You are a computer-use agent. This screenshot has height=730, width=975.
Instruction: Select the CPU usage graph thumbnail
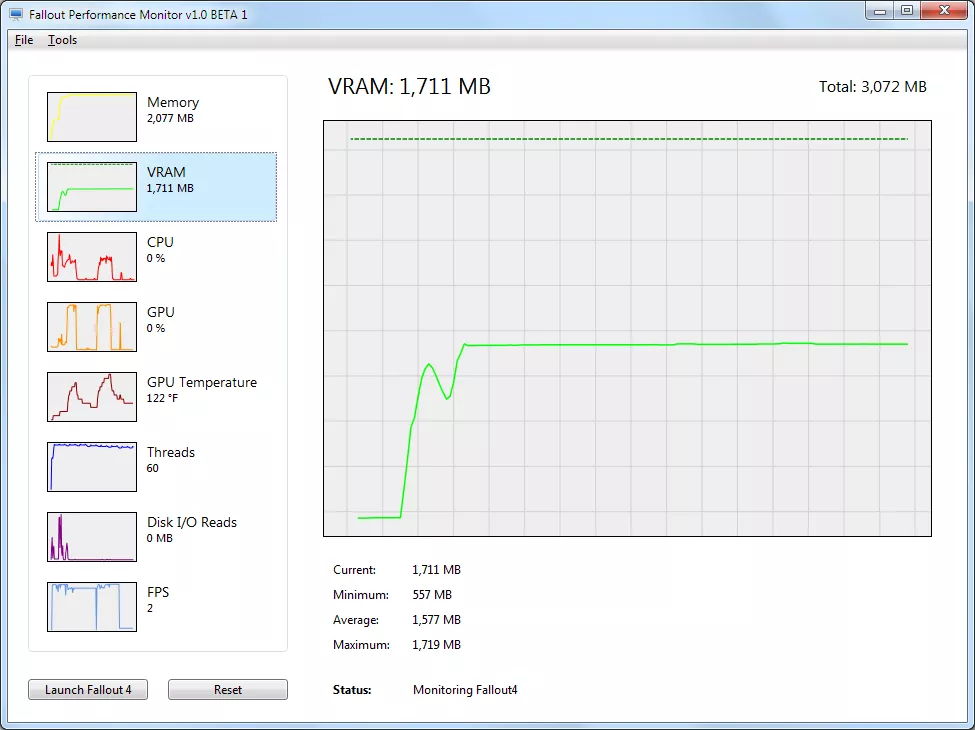click(x=92, y=257)
